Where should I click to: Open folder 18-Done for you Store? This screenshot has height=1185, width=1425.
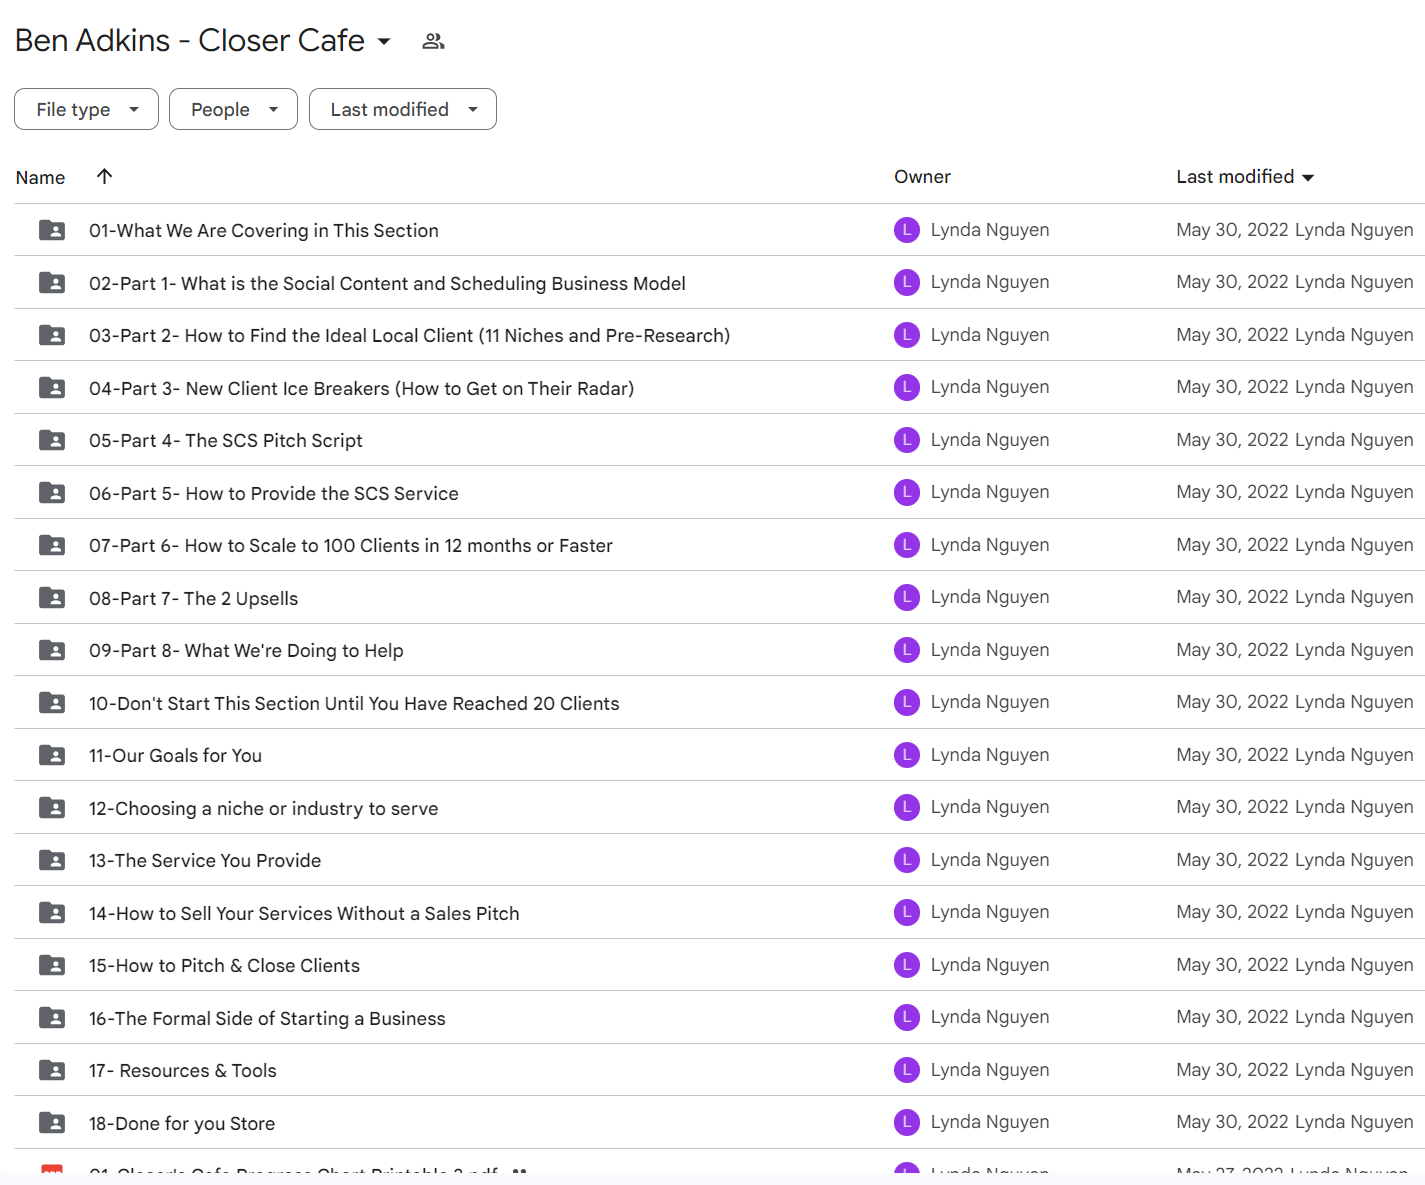pyautogui.click(x=182, y=1124)
